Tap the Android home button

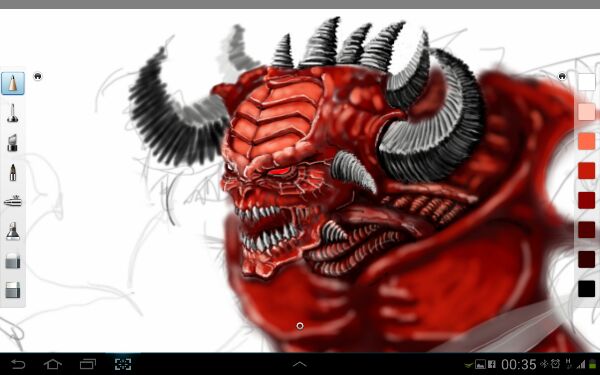(53, 364)
